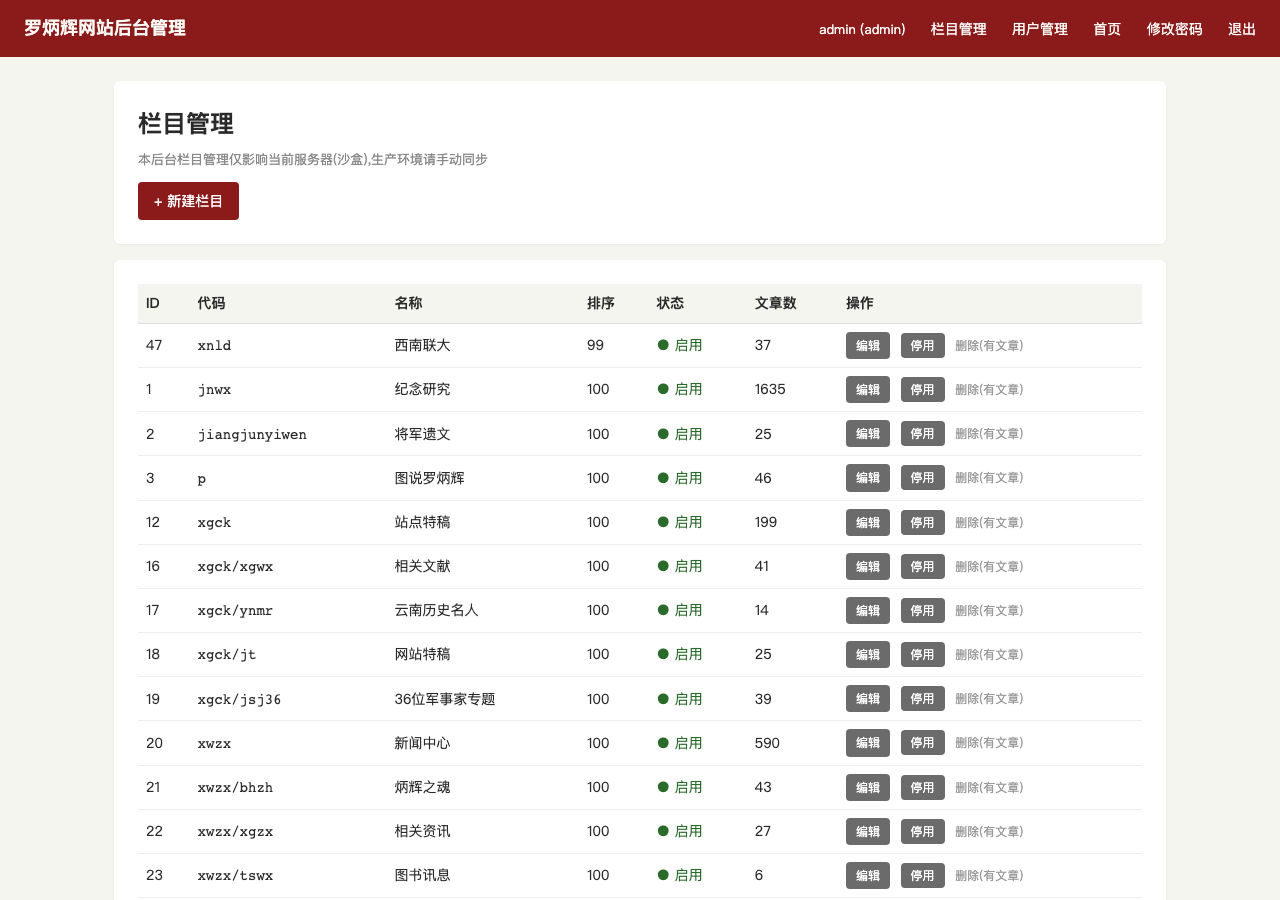Viewport: 1280px width, 900px height.
Task: Click the 名称 column header
Action: [409, 303]
